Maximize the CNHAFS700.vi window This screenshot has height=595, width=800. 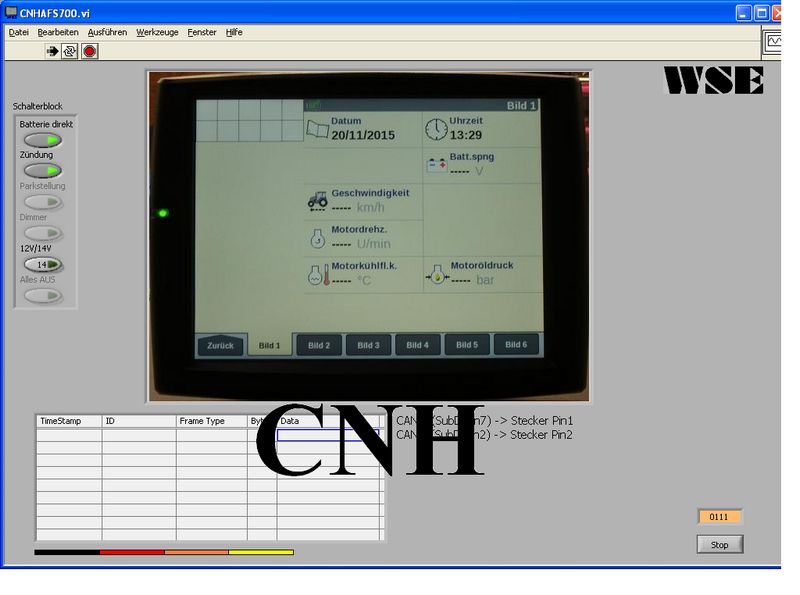click(x=762, y=13)
